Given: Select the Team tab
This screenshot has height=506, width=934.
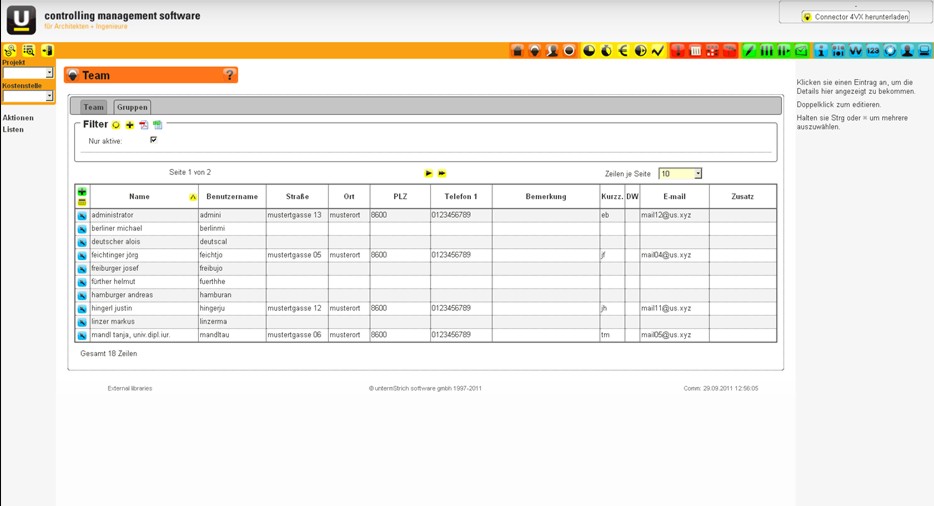Looking at the screenshot, I should tap(94, 107).
